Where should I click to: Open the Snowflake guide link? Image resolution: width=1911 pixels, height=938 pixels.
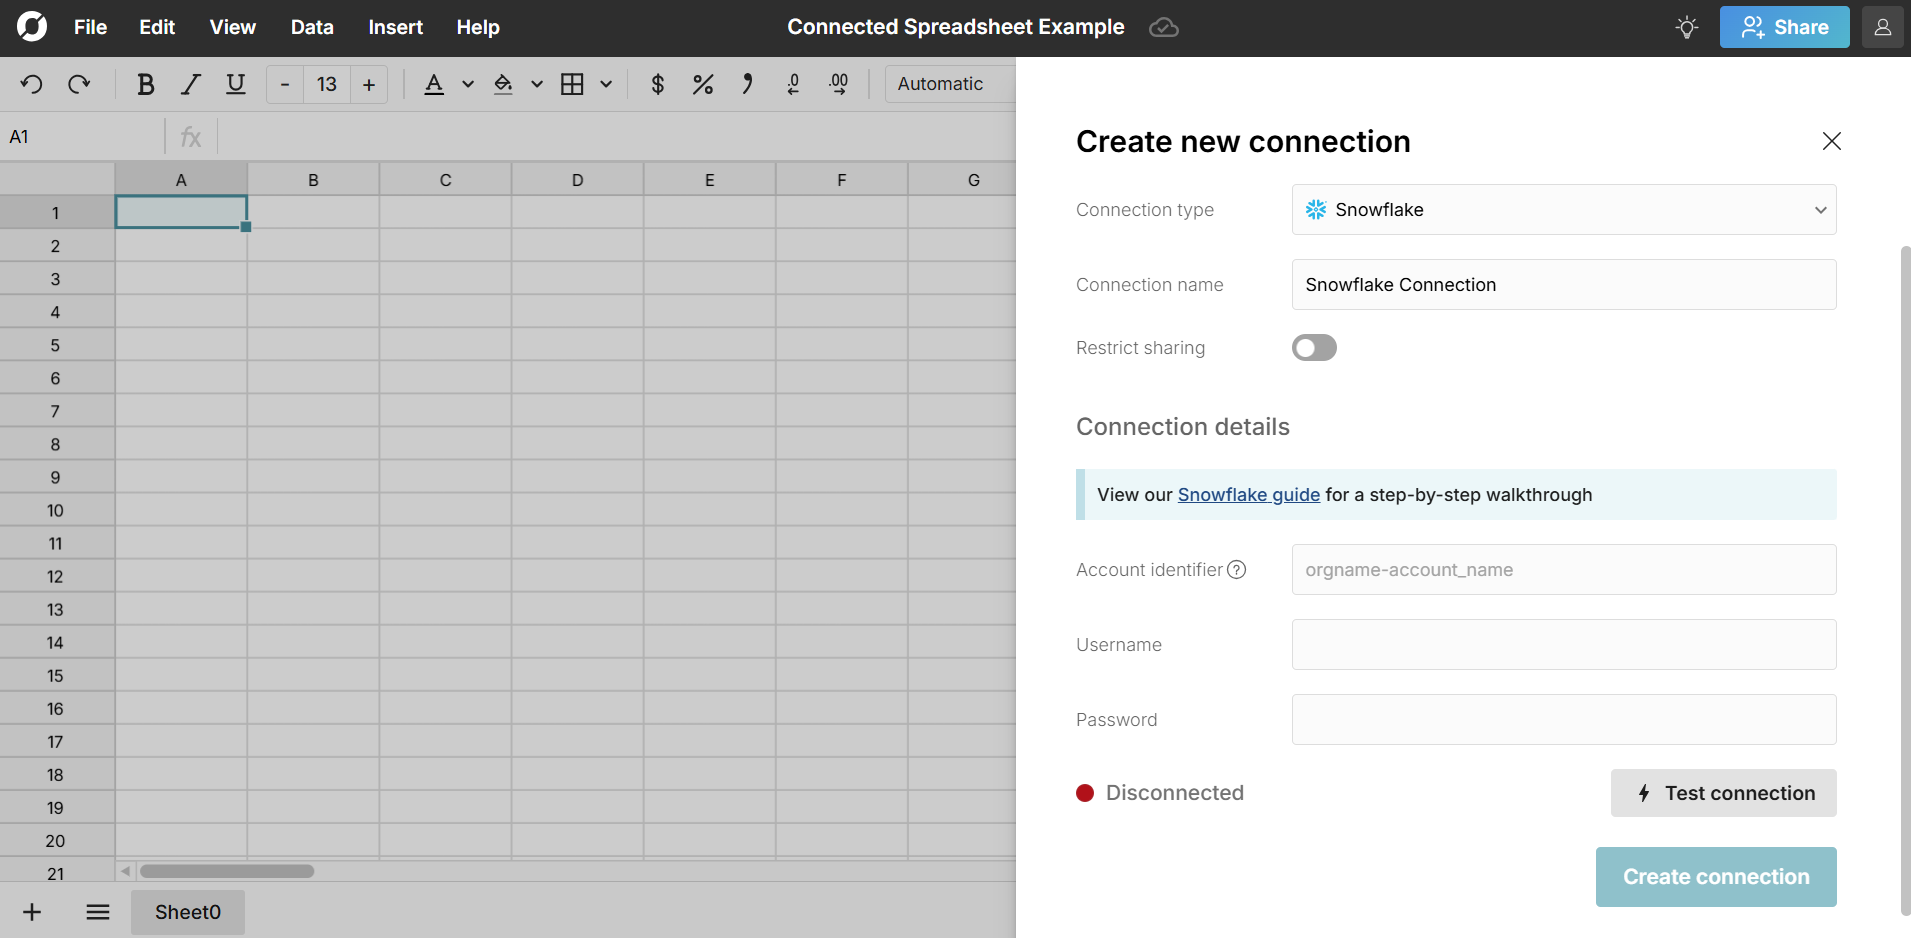1248,494
